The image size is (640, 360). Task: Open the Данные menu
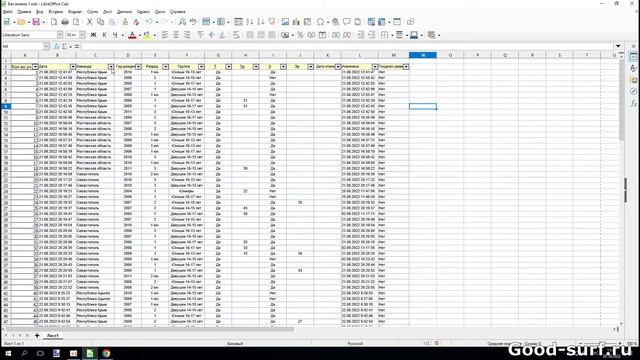(x=124, y=12)
